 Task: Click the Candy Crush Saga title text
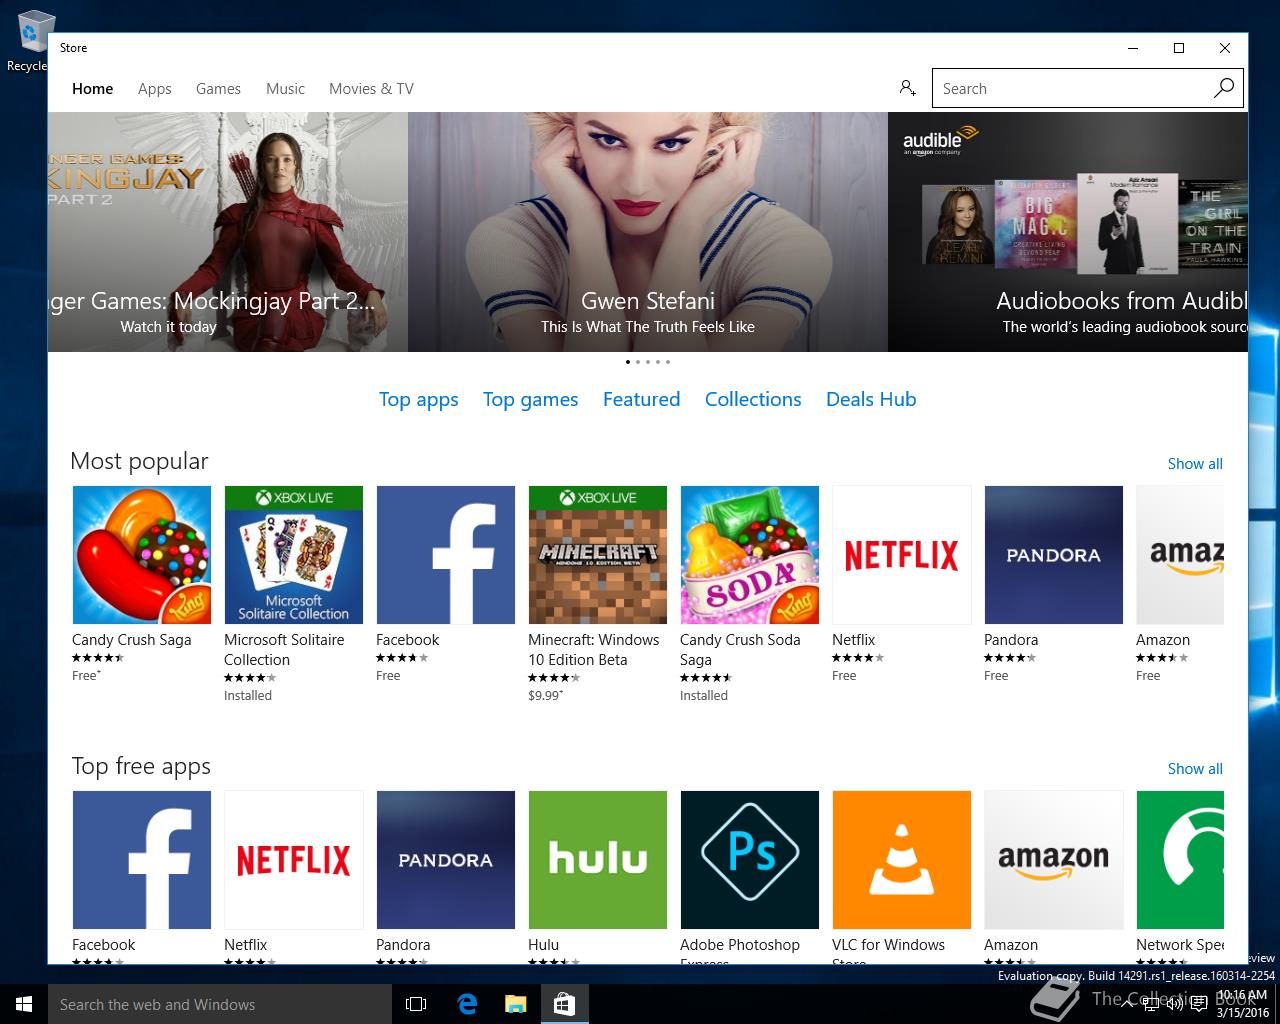click(131, 640)
